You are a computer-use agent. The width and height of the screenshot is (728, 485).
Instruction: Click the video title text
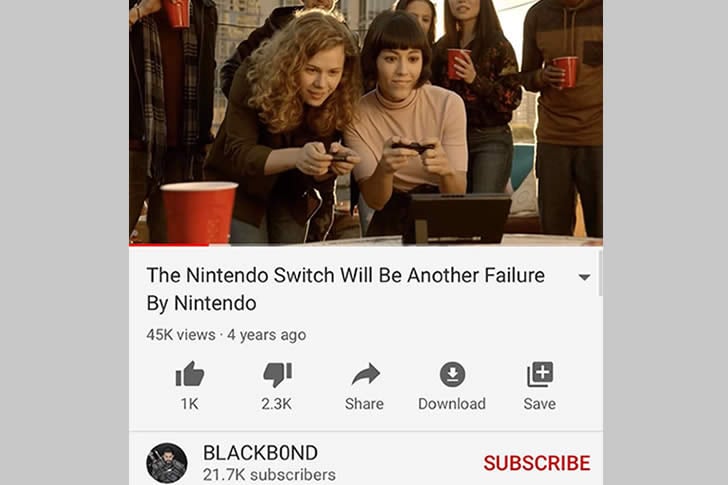pos(345,289)
